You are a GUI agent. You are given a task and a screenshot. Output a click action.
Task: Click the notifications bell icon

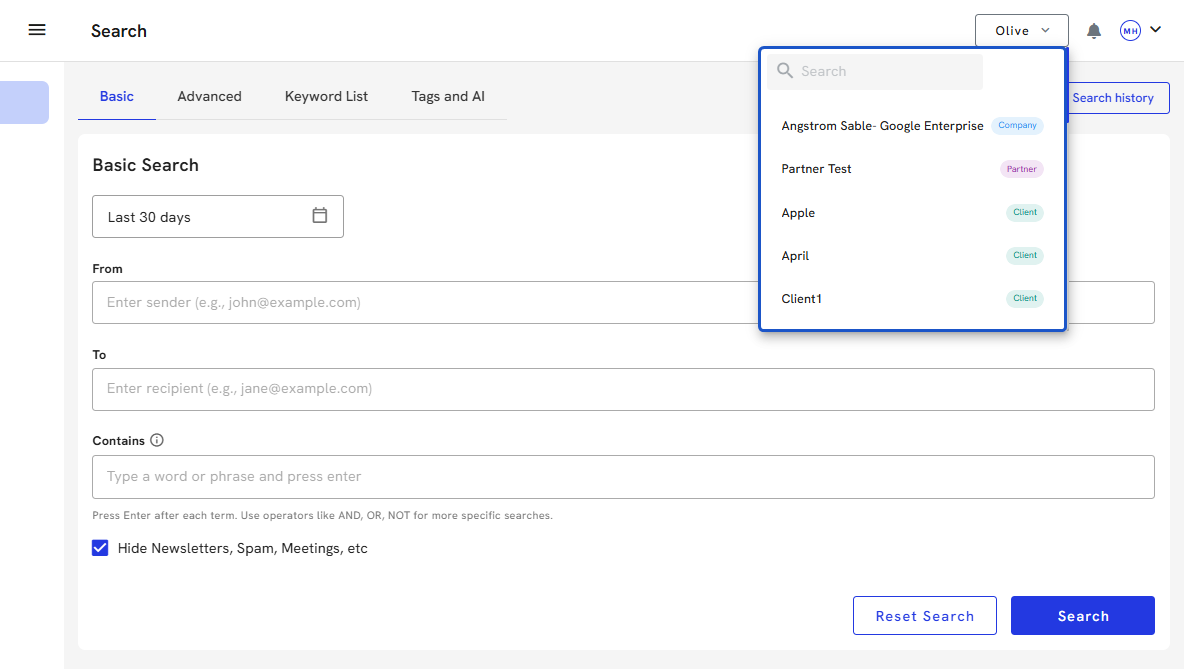coord(1094,31)
